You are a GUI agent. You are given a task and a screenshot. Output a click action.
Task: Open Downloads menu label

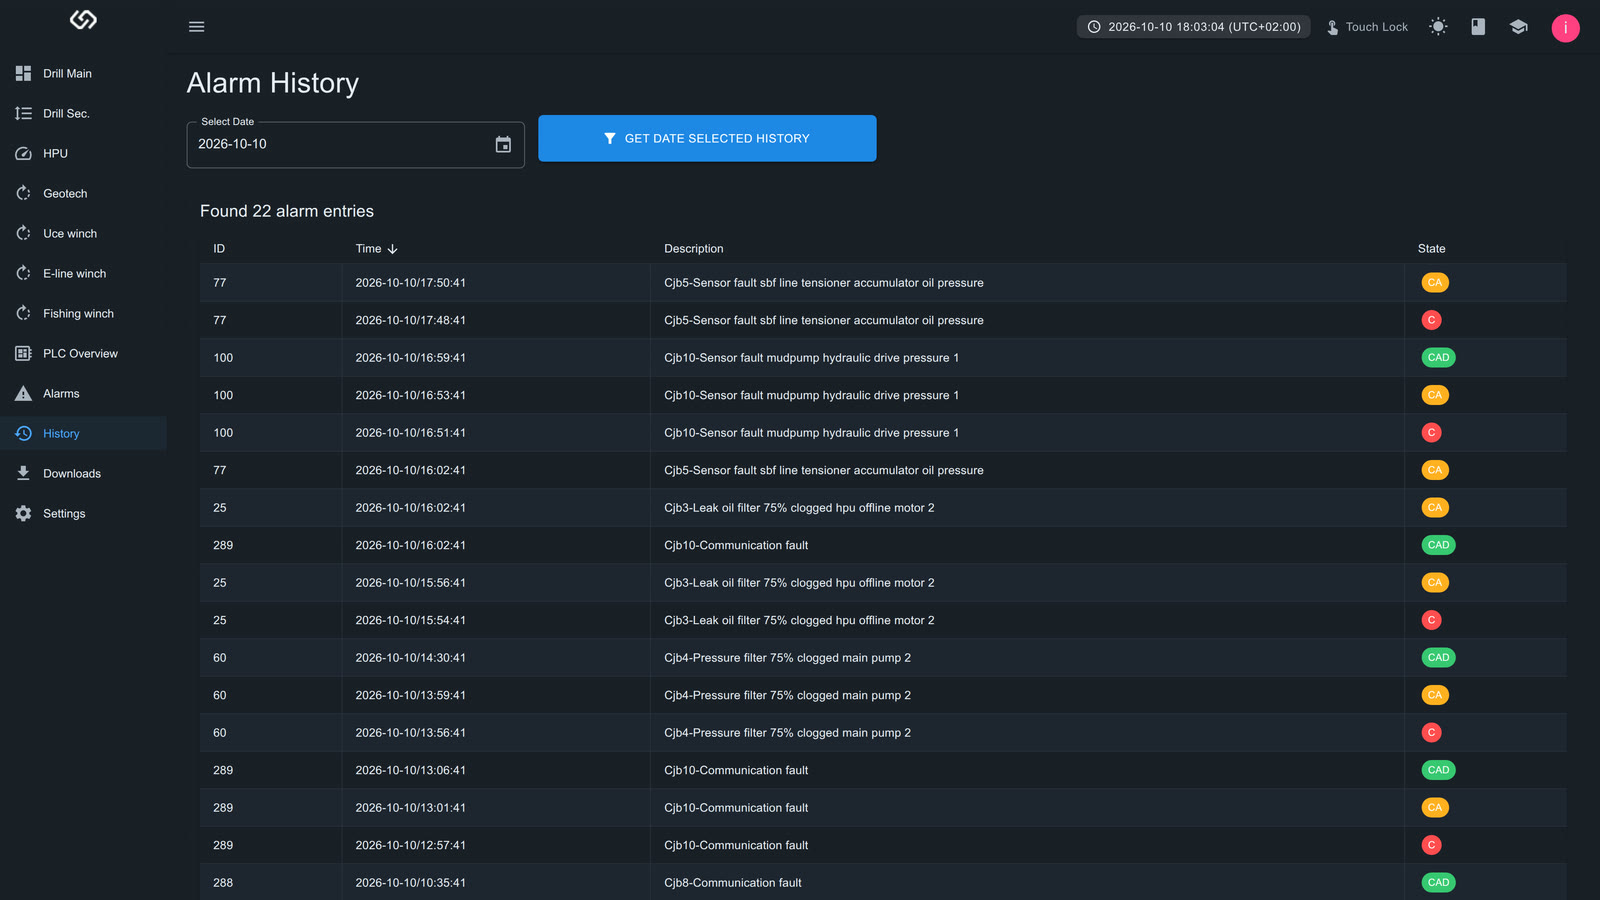[72, 473]
